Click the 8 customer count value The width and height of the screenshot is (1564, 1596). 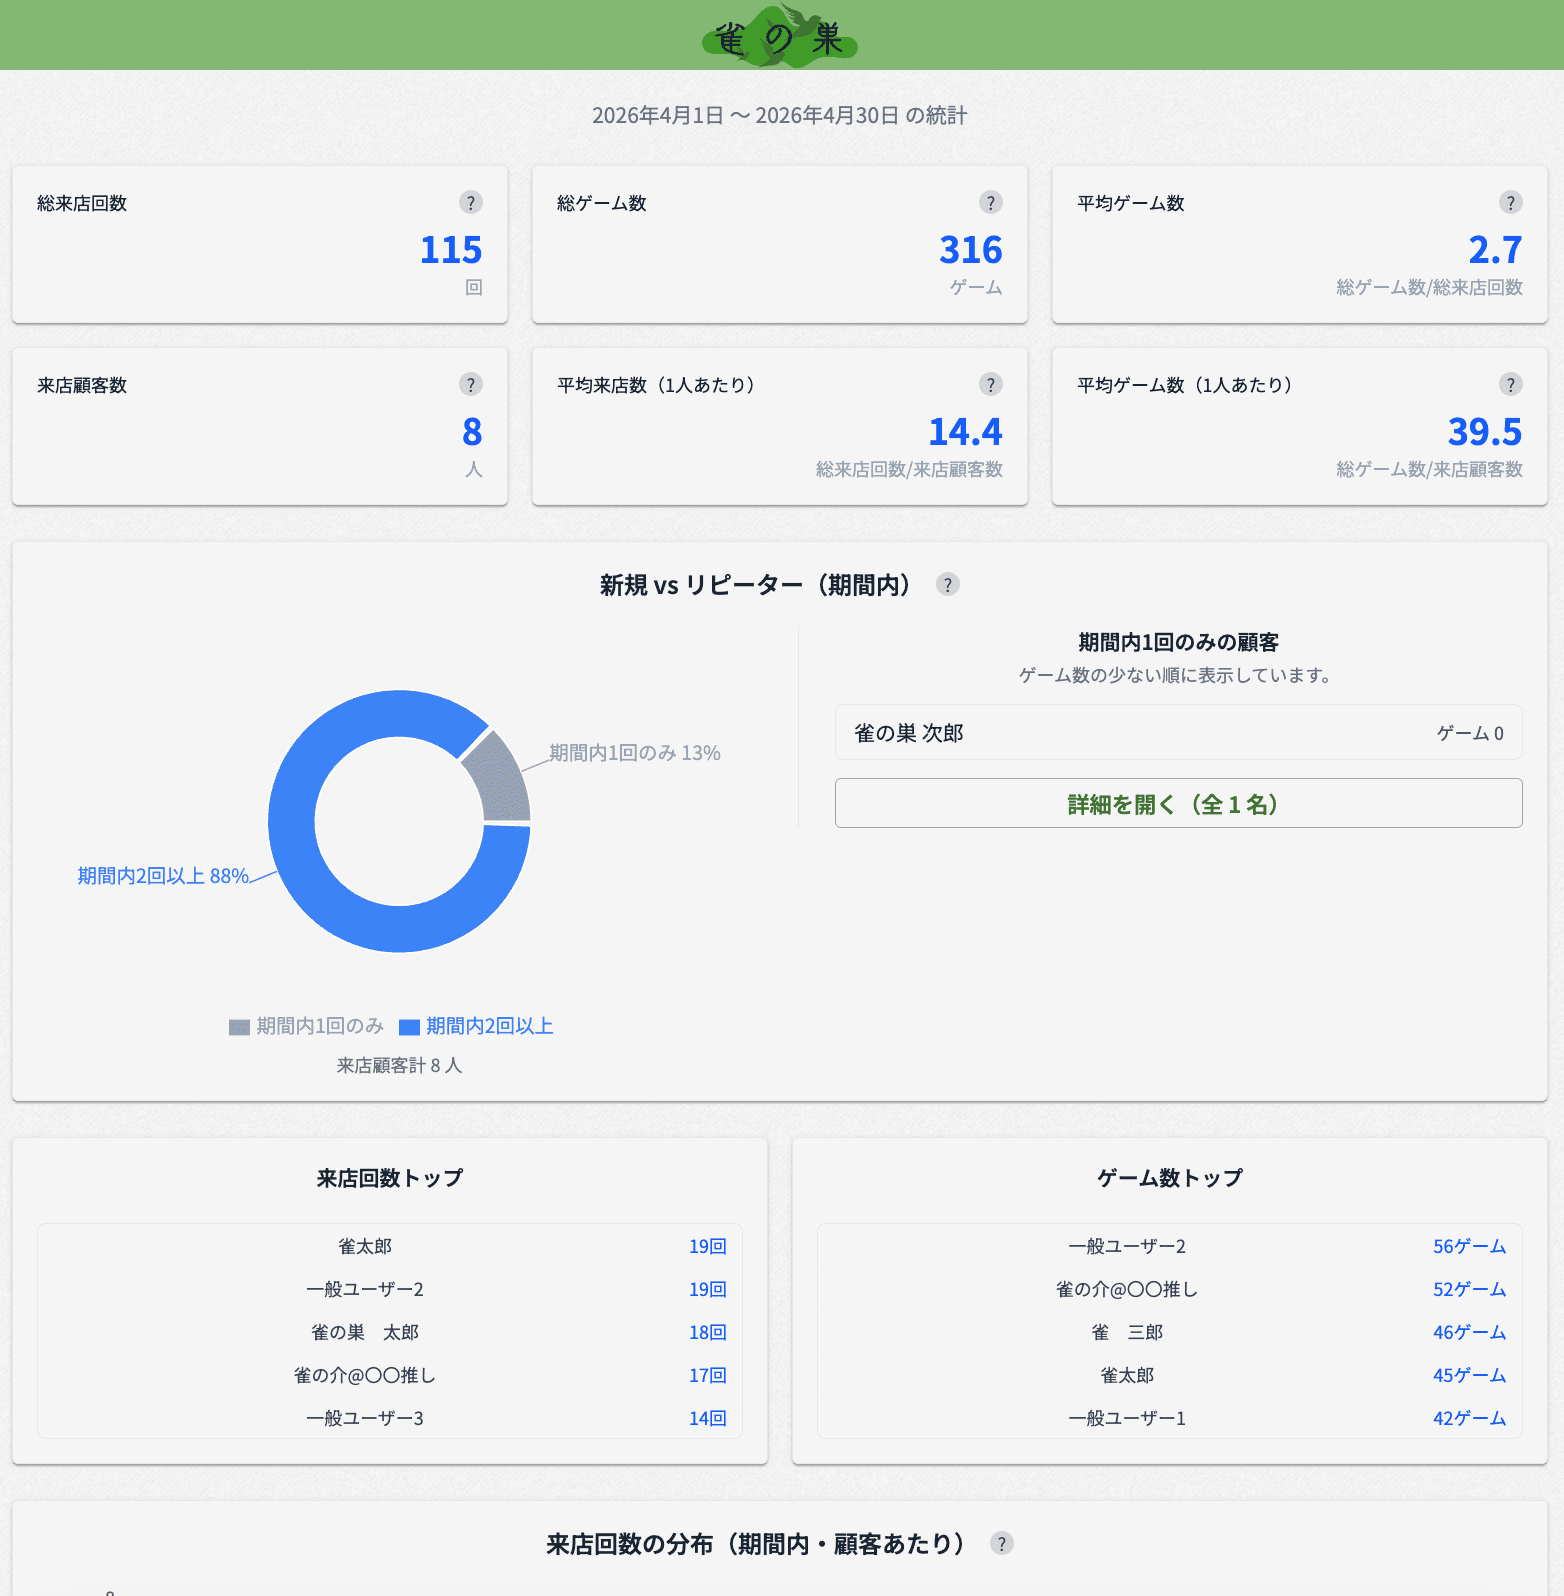pos(472,432)
